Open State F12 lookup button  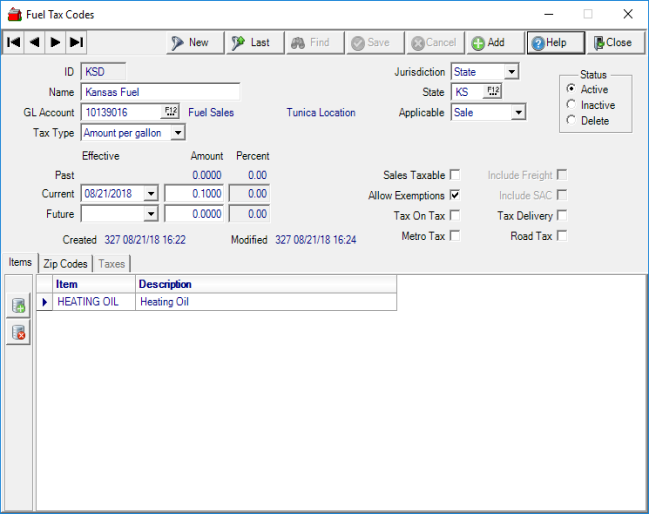(492, 92)
